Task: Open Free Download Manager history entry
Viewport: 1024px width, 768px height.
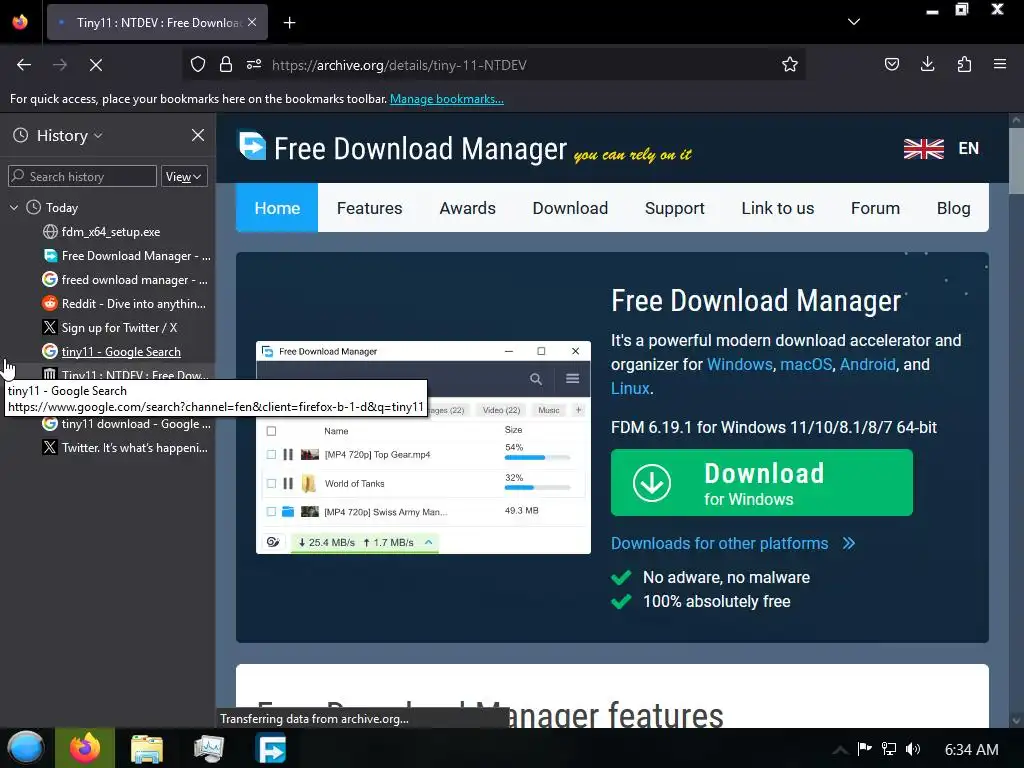Action: click(127, 256)
